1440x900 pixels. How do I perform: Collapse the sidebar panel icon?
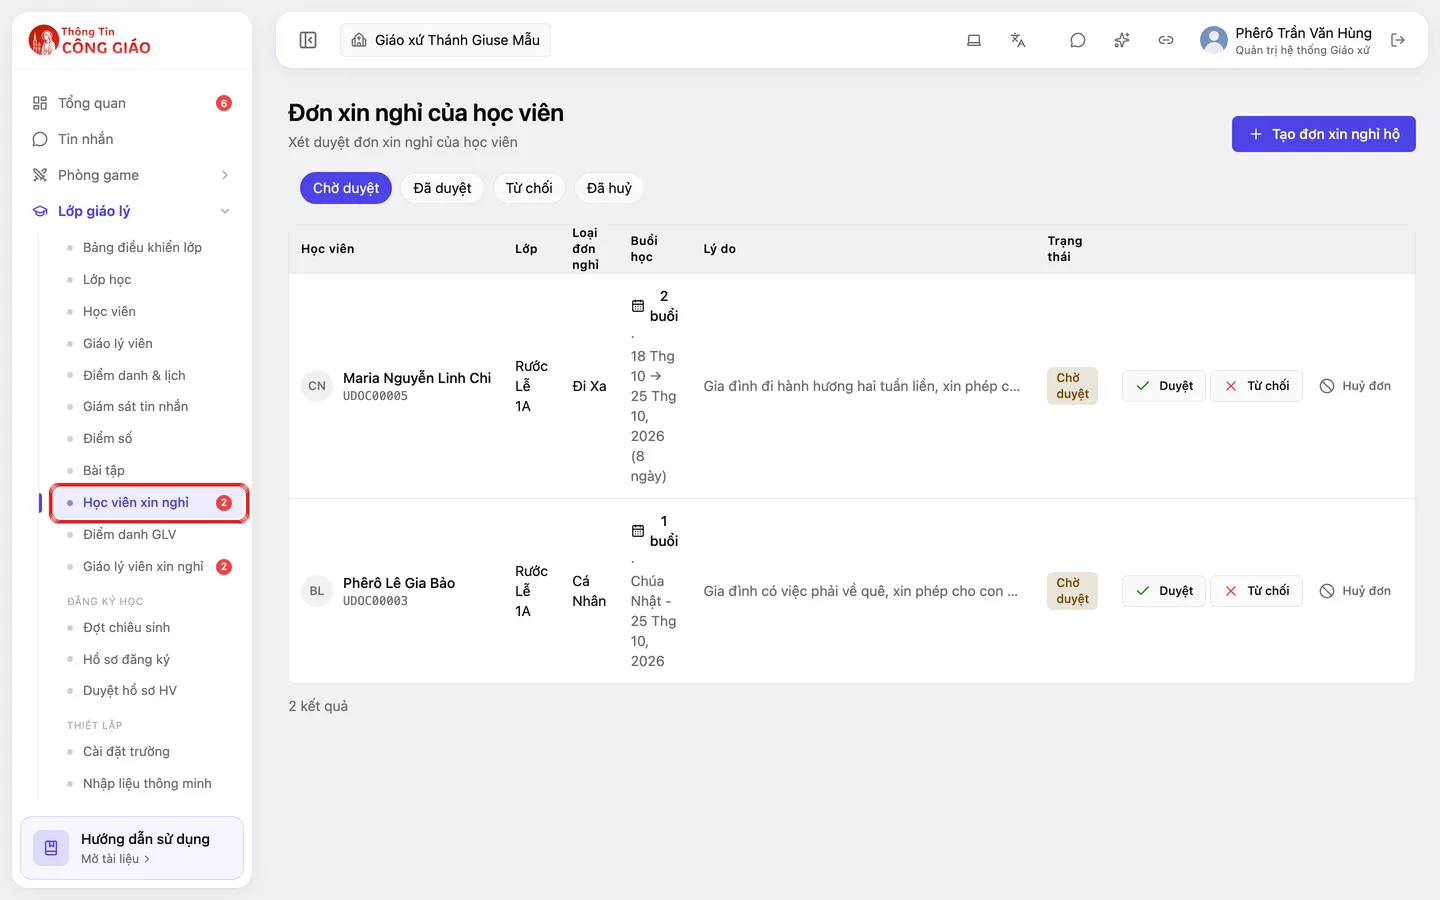pos(308,40)
